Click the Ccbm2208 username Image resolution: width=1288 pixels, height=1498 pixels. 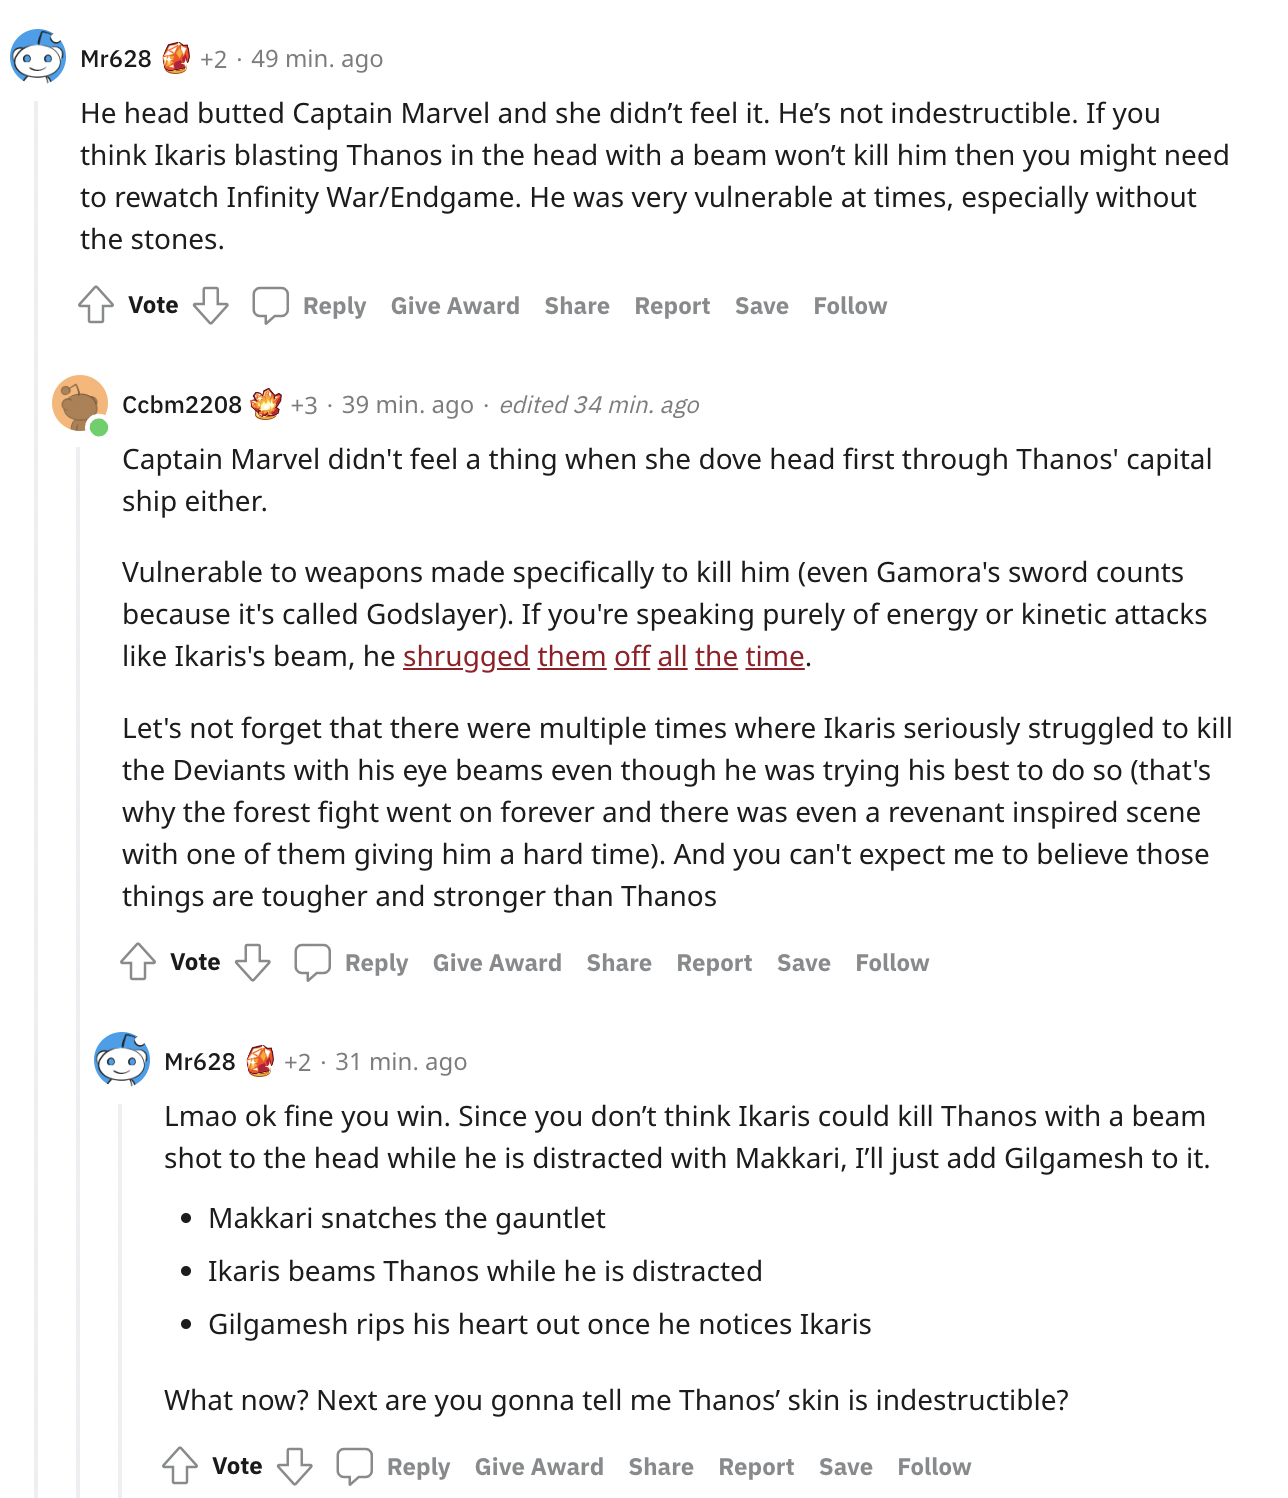(x=182, y=405)
